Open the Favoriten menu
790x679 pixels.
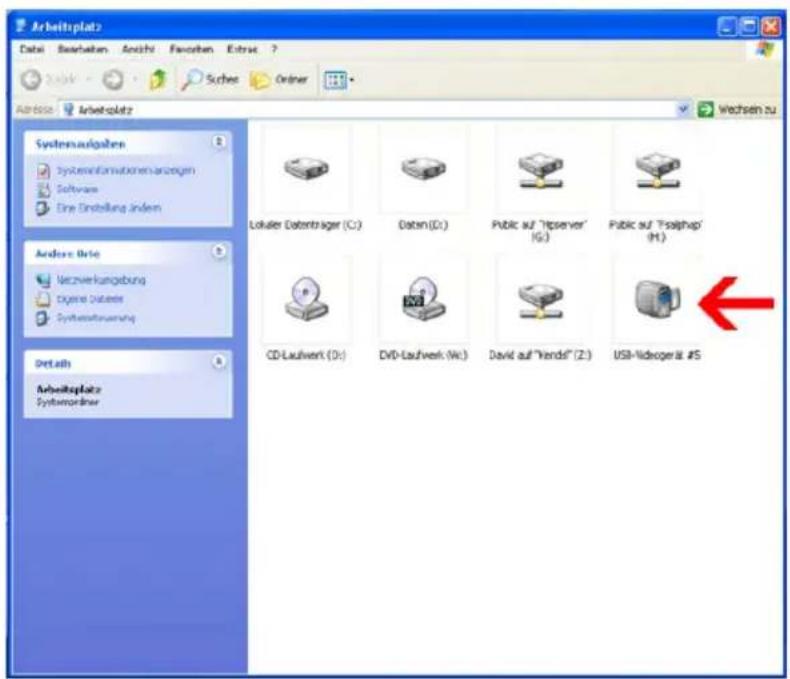[x=191, y=49]
